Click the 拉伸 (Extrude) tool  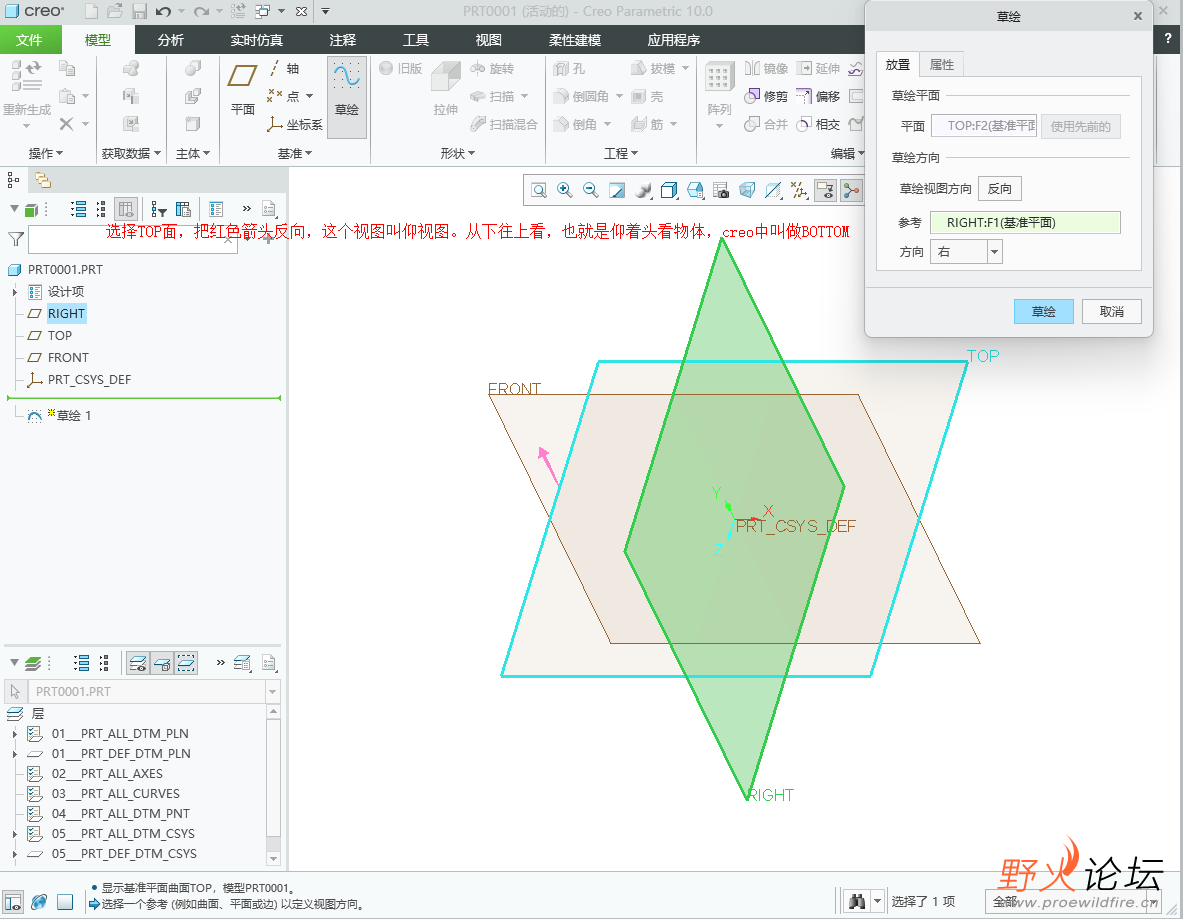(446, 89)
